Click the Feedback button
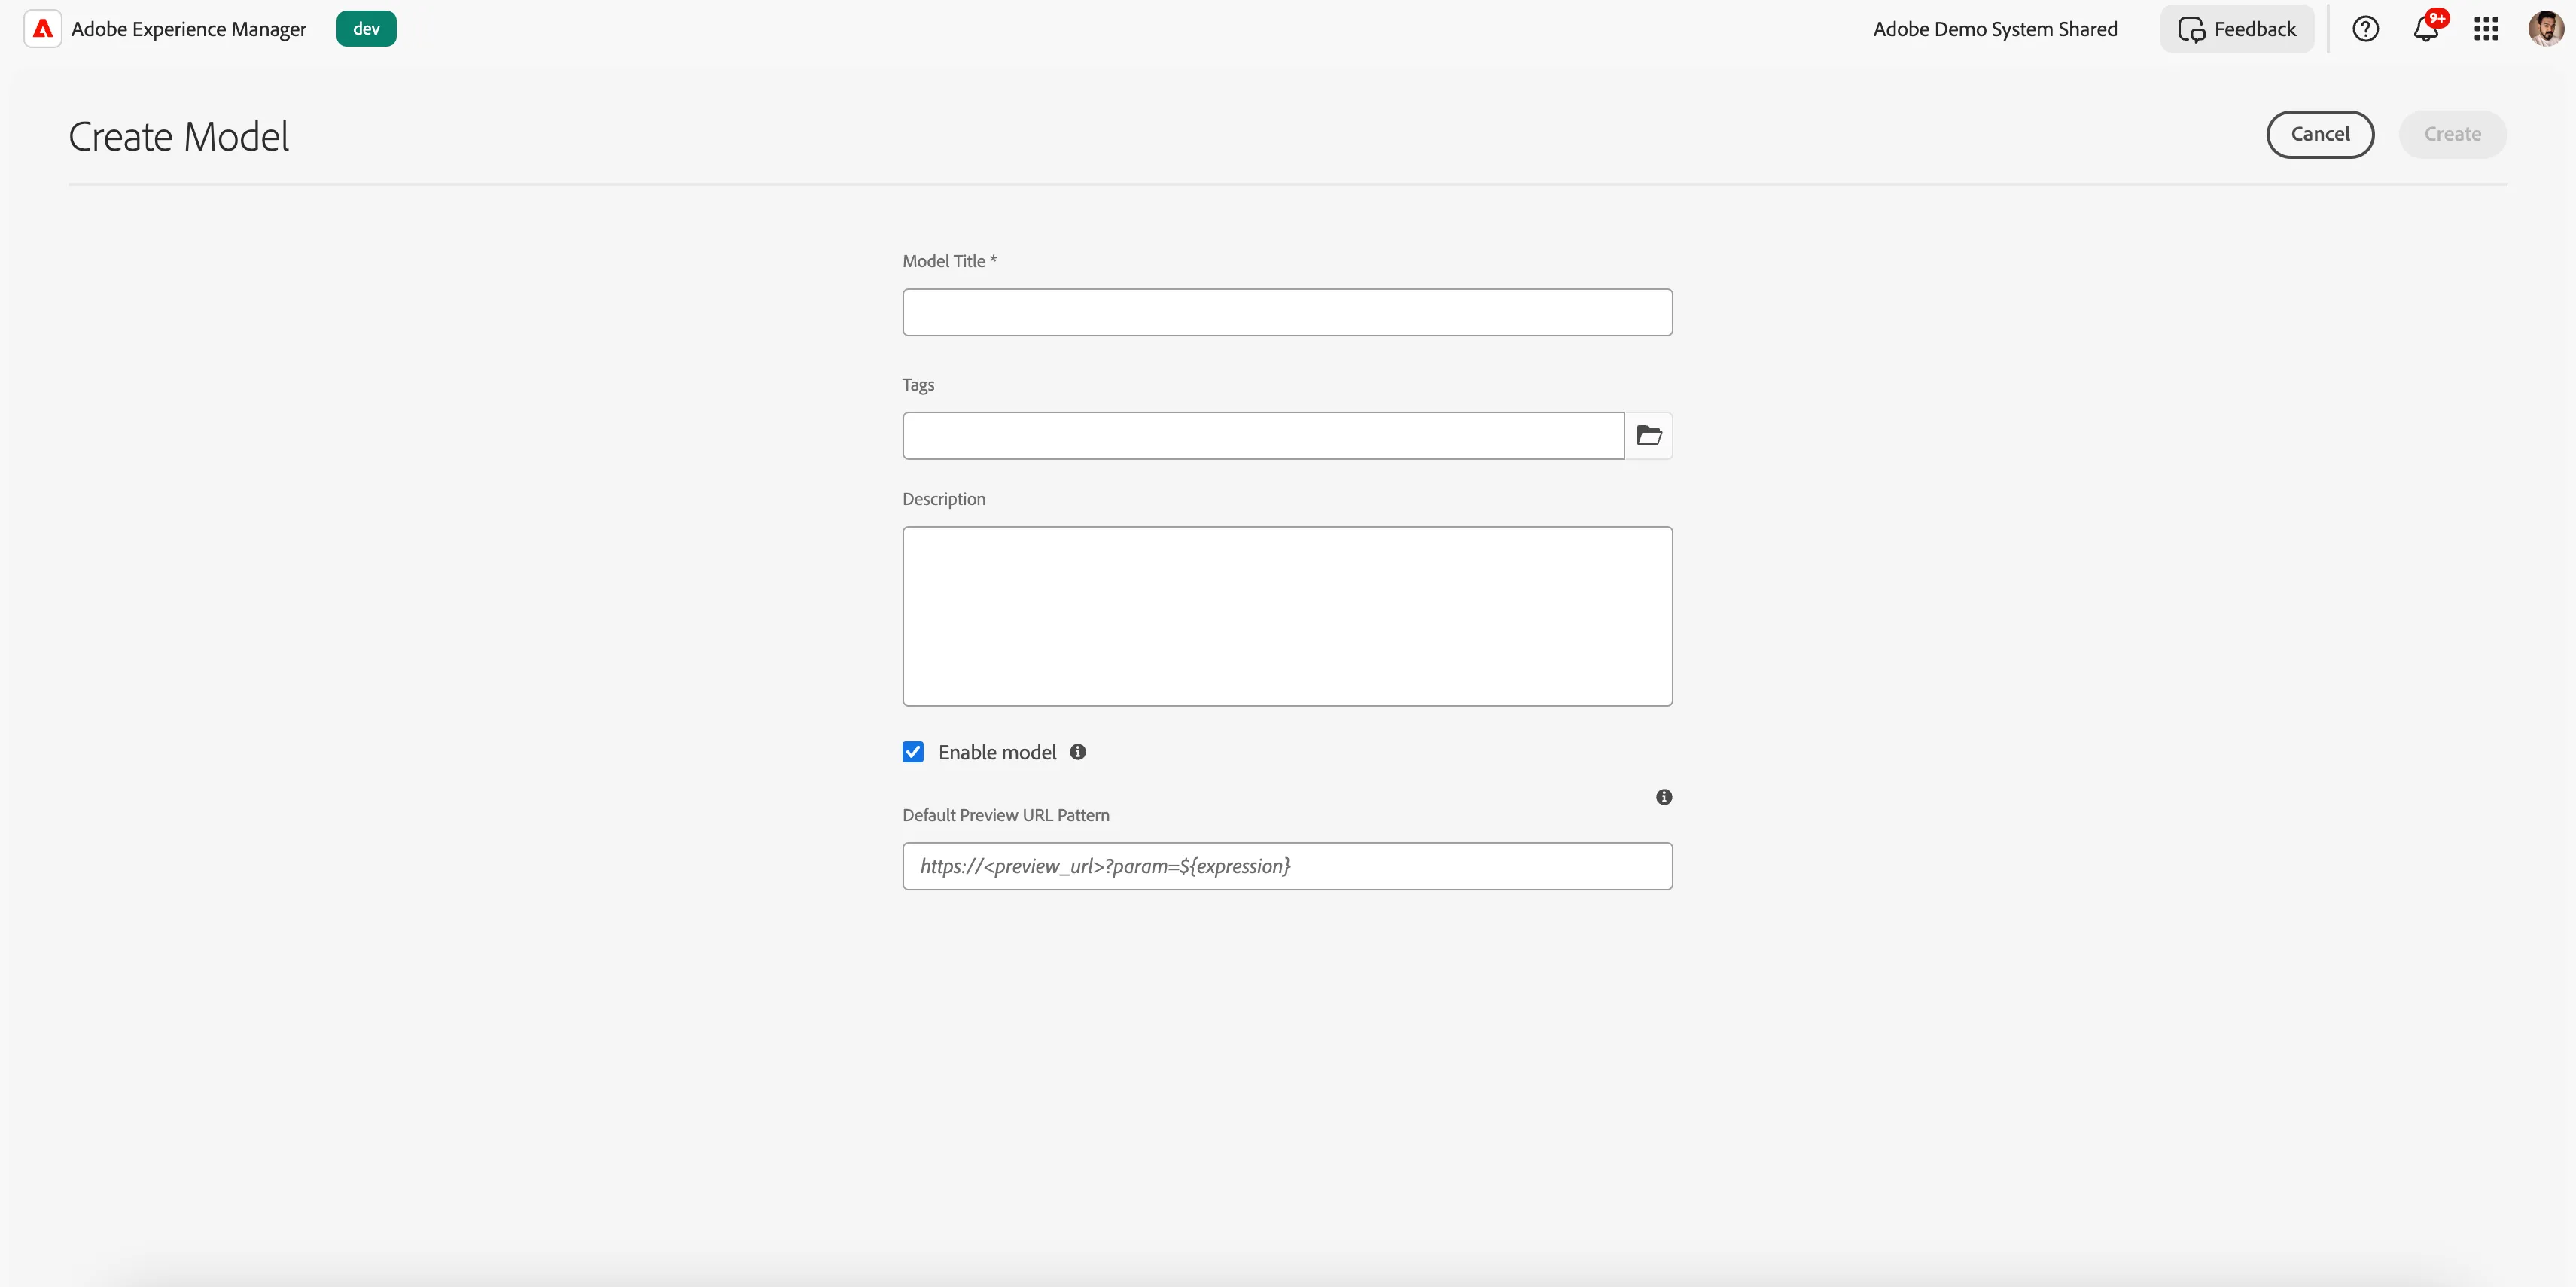Screen dimensions: 2576x1287 point(2237,29)
